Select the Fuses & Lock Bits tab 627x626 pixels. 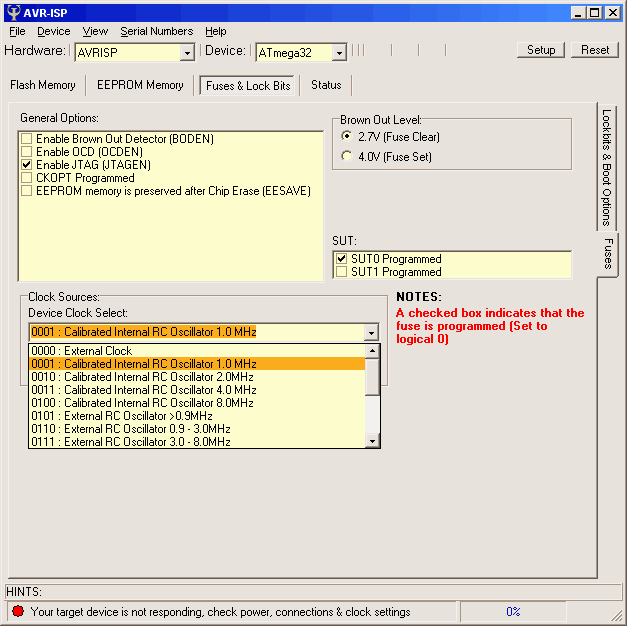(248, 86)
